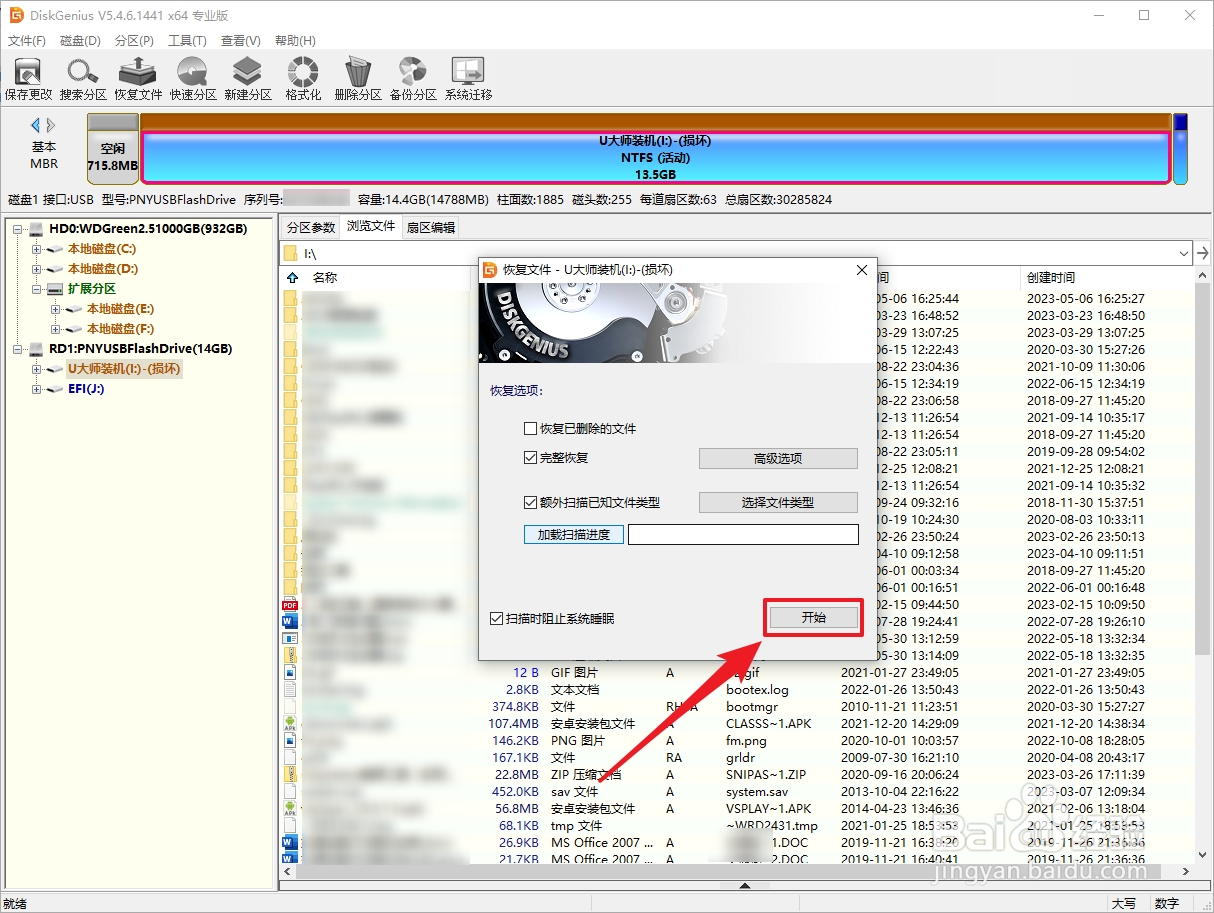Click the 加载扫描进度 button
1214x913 pixels.
(574, 534)
